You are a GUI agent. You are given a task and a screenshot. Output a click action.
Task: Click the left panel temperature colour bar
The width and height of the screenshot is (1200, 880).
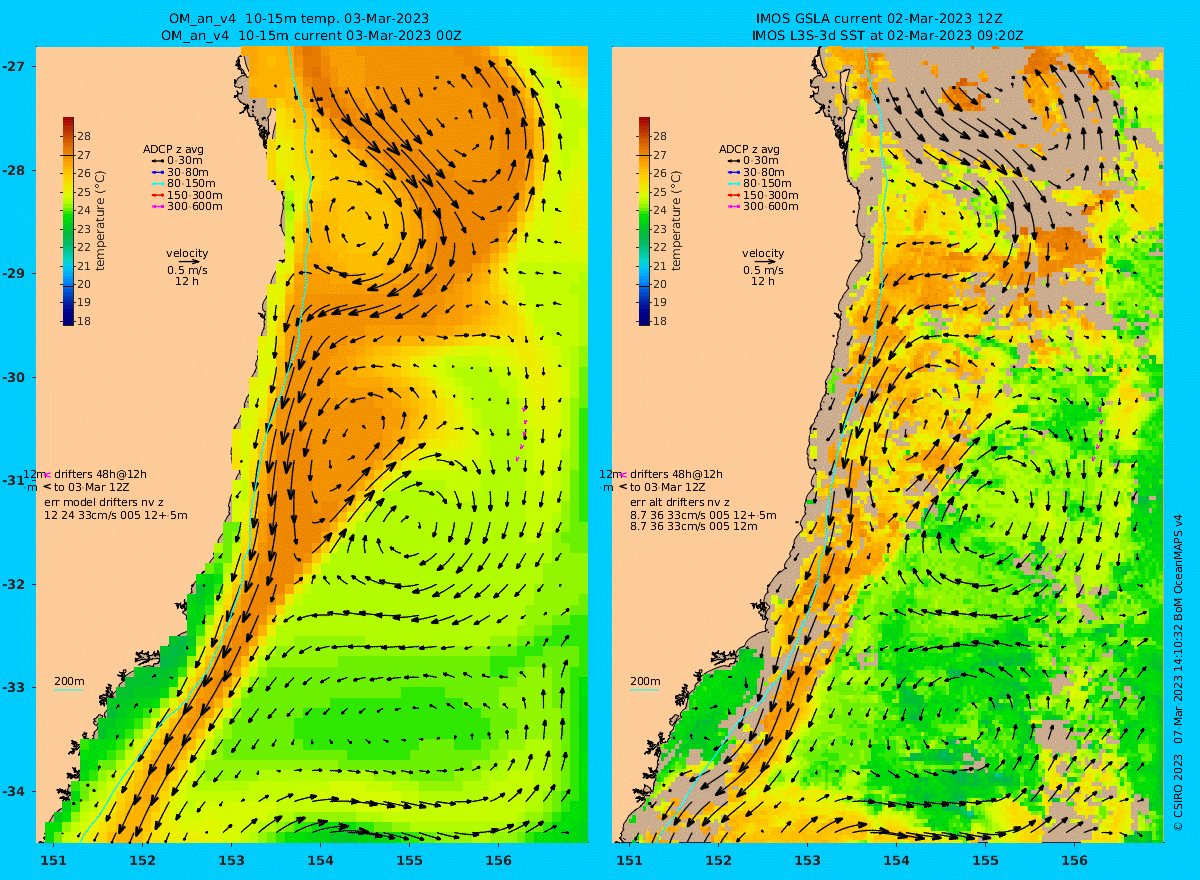tap(68, 222)
